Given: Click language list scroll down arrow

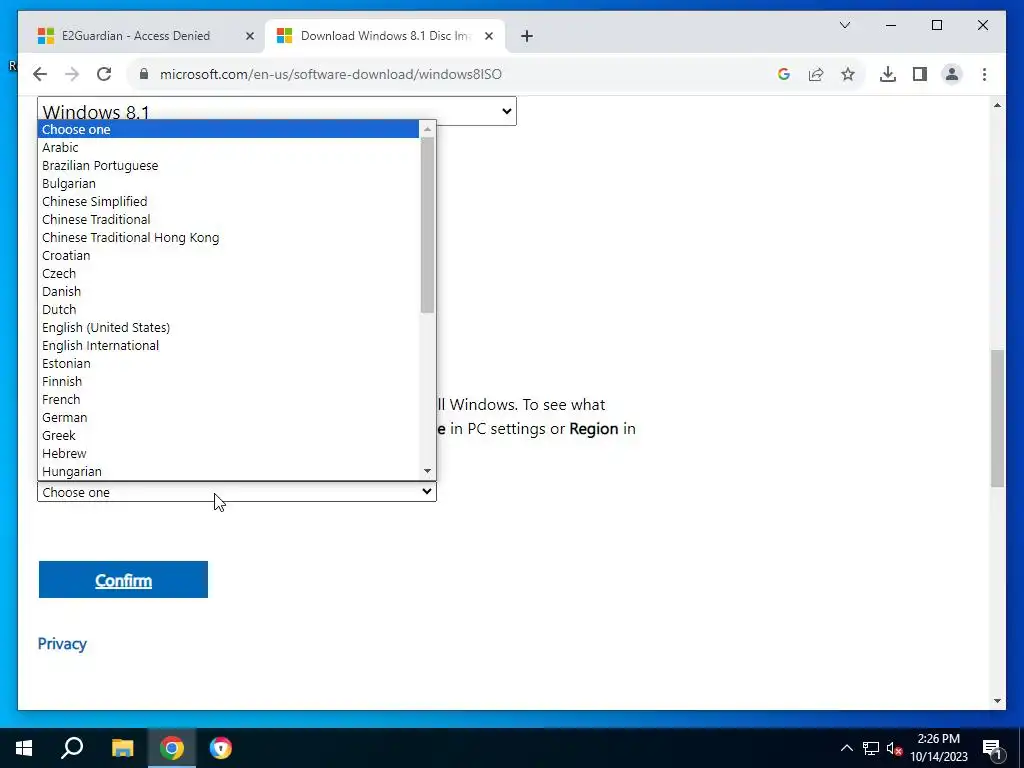Looking at the screenshot, I should [427, 471].
